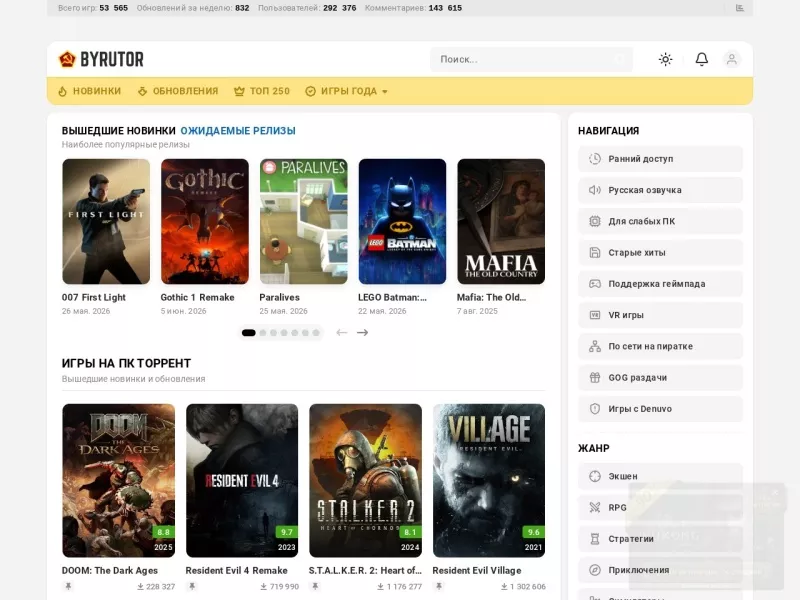Open Ранний доступ navigation link
This screenshot has height=600, width=800.
pos(660,159)
